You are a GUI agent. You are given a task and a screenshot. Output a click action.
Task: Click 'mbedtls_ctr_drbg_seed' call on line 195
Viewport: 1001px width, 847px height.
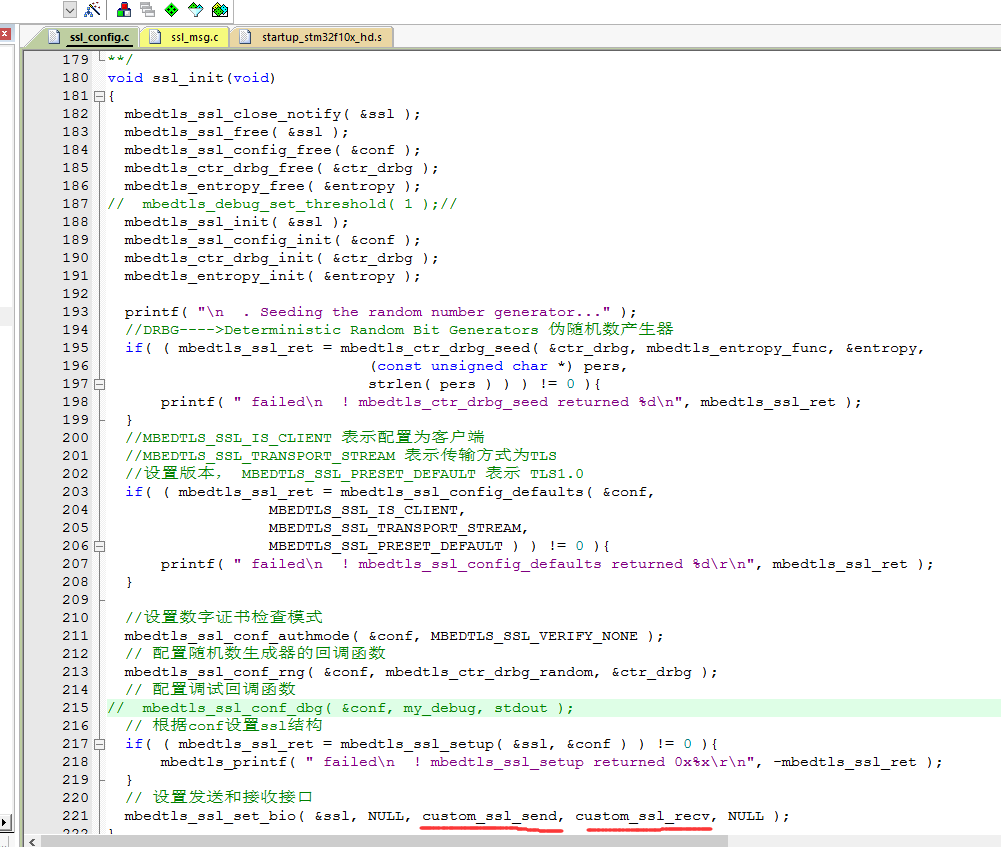[435, 348]
